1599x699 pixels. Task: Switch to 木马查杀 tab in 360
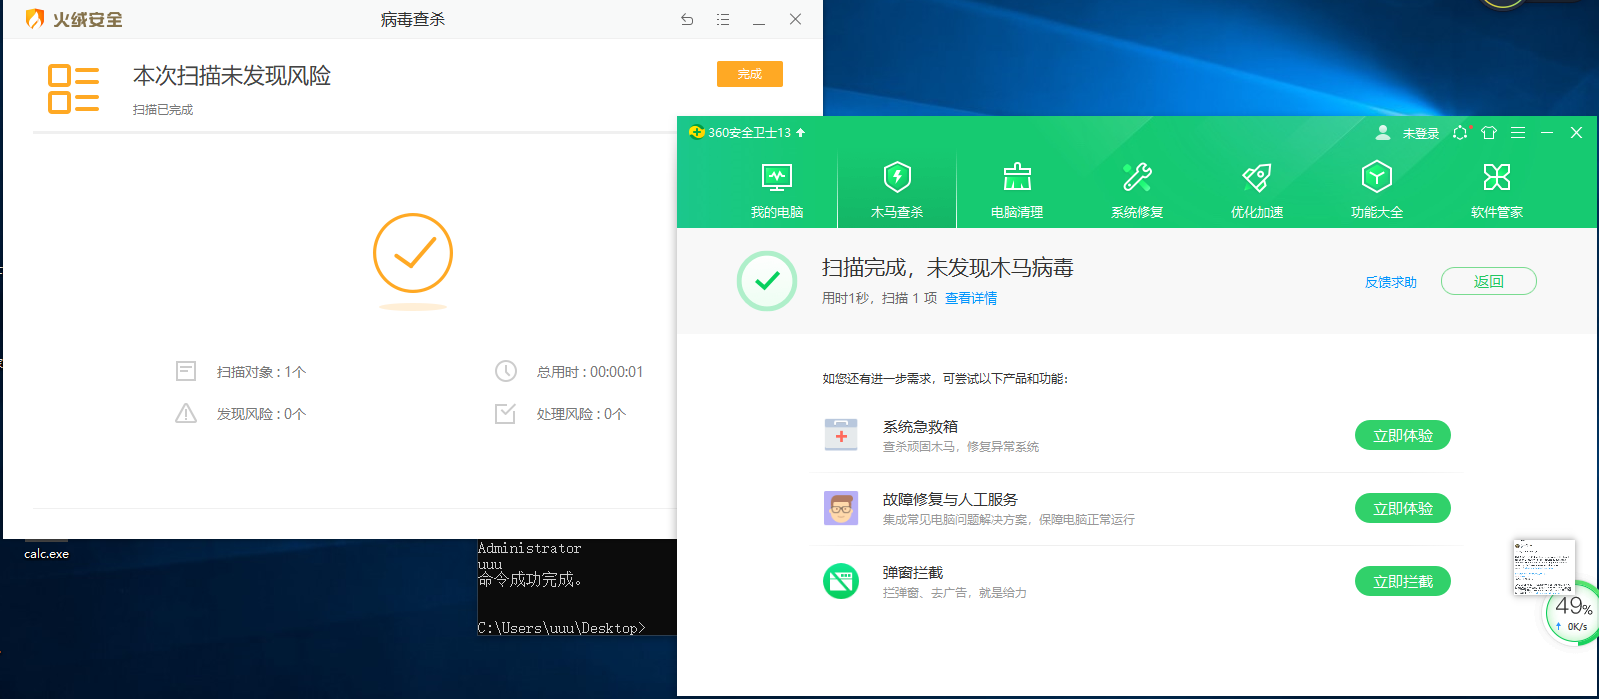point(897,190)
